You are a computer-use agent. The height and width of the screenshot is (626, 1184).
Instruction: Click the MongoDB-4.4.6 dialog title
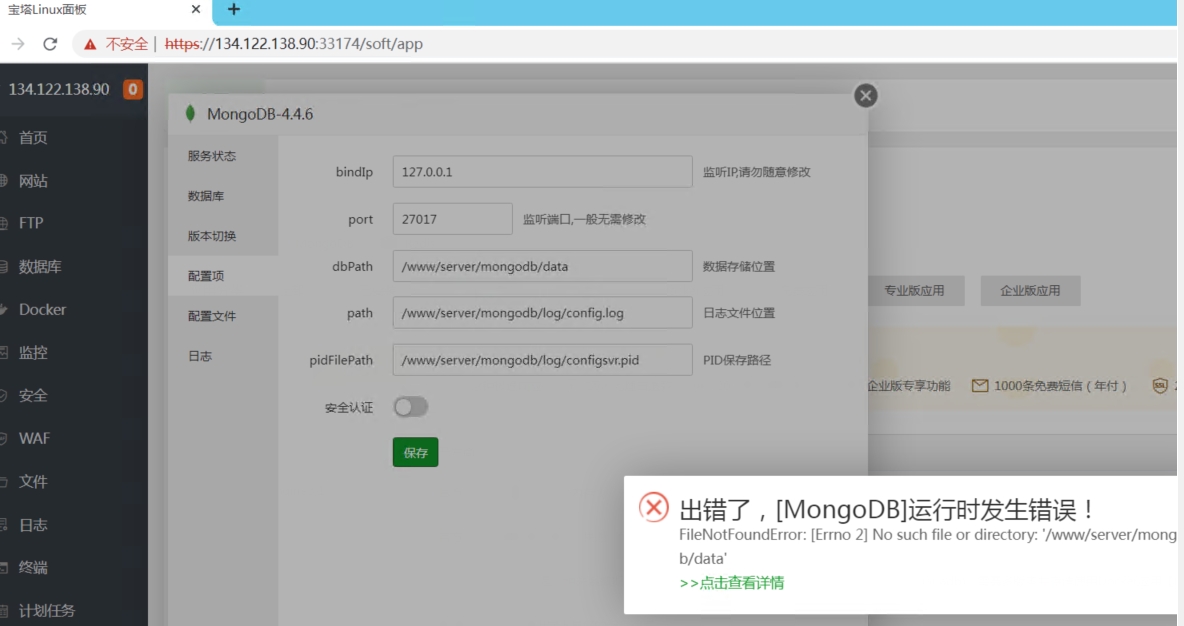[x=260, y=114]
